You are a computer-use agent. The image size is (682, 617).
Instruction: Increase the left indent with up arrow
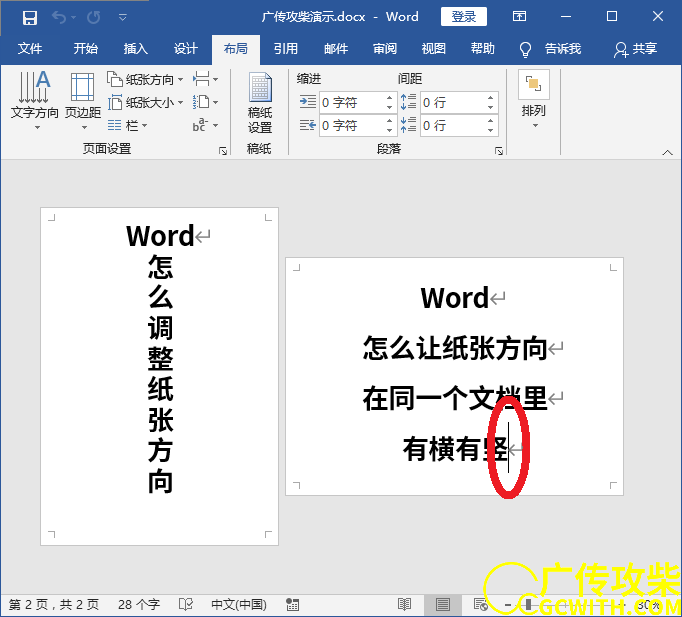389,98
